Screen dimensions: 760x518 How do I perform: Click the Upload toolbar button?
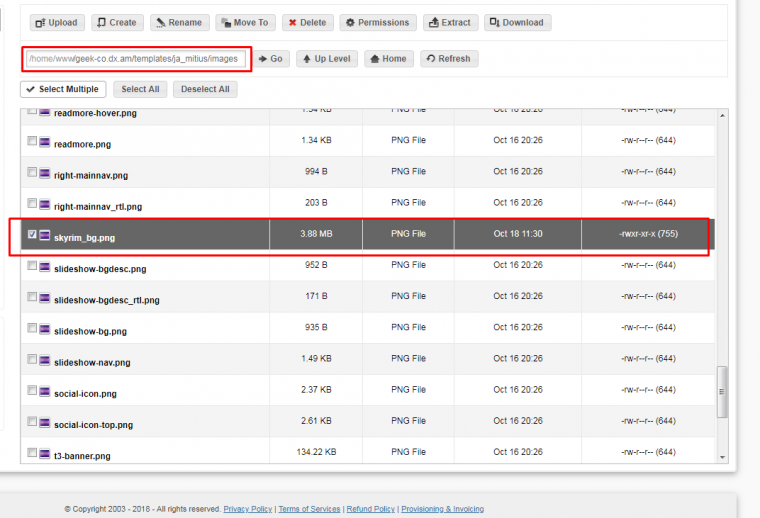click(x=57, y=22)
